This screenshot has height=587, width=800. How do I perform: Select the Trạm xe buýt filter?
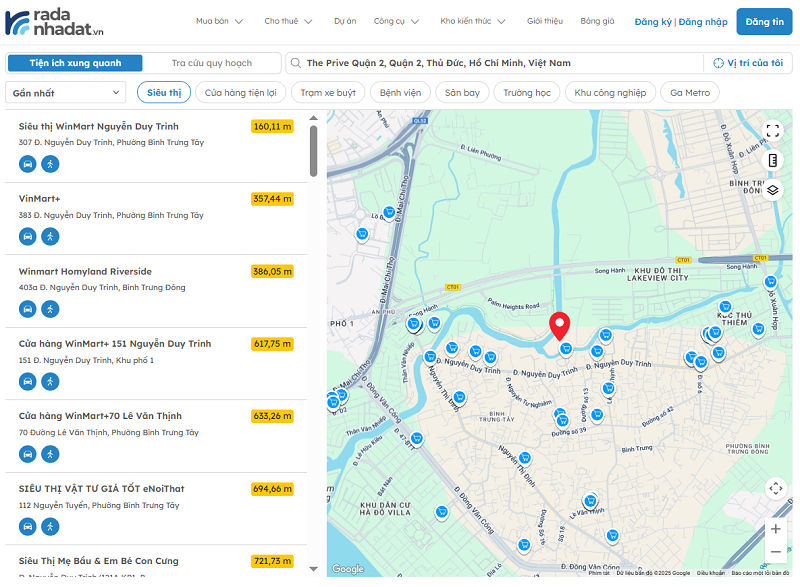tap(328, 93)
